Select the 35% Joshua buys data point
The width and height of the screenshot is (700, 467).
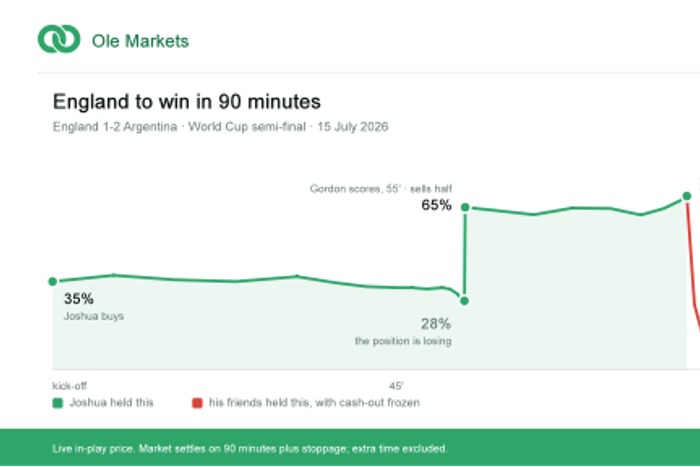tap(53, 281)
